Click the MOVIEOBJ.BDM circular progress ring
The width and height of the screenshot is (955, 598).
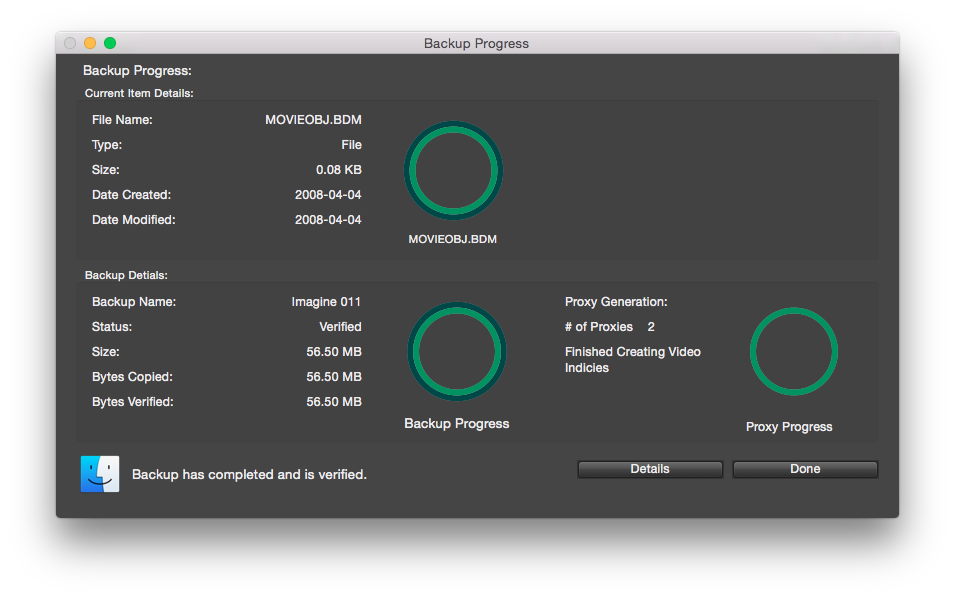point(453,171)
